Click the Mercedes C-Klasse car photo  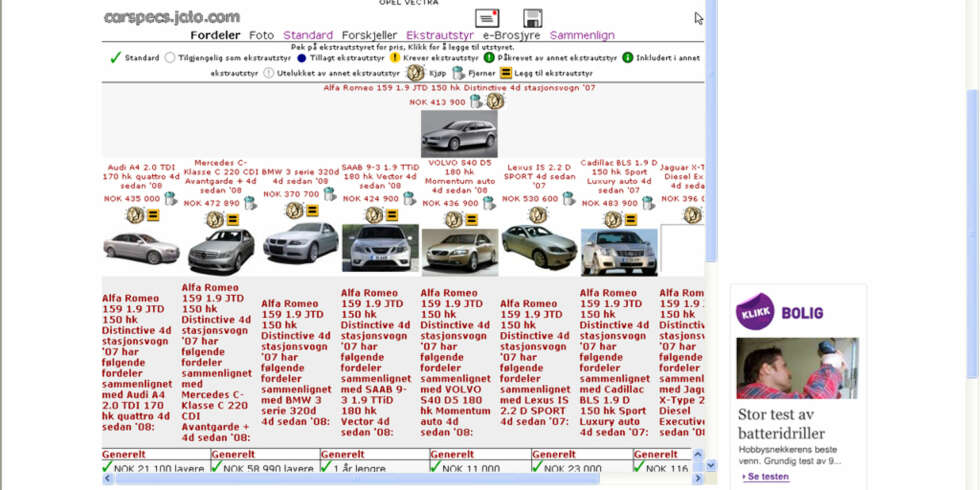pos(221,251)
